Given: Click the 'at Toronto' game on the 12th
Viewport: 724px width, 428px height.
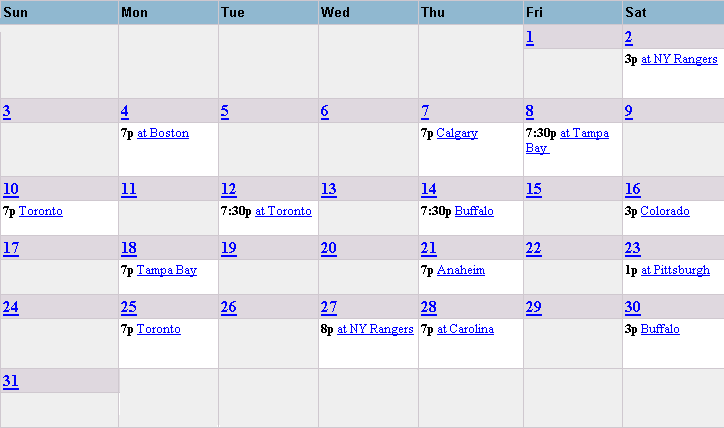Looking at the screenshot, I should (284, 211).
